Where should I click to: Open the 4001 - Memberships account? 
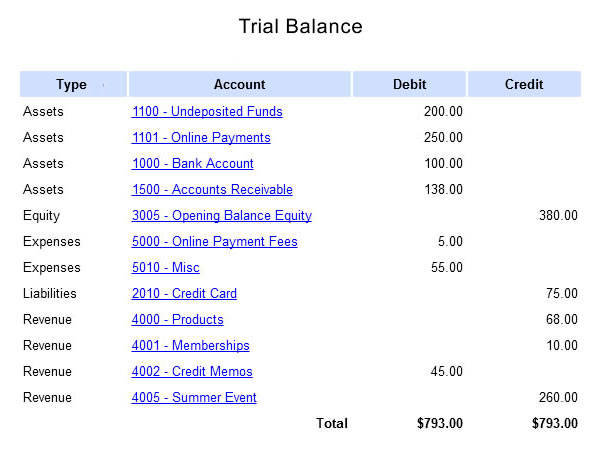[x=191, y=346]
